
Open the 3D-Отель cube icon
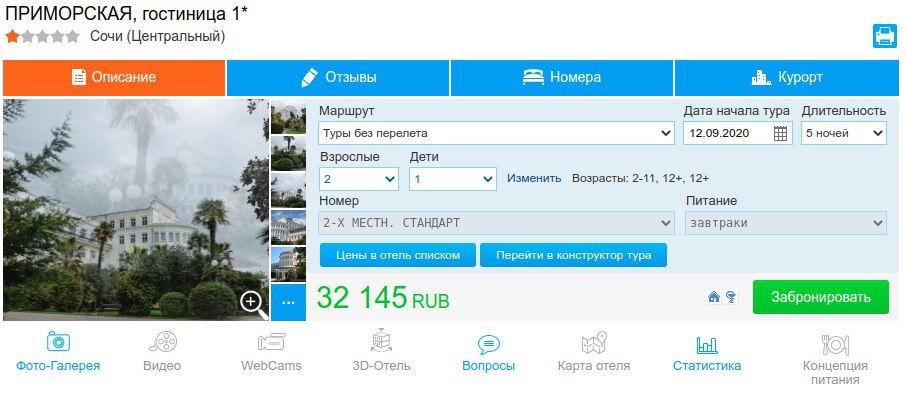click(381, 341)
